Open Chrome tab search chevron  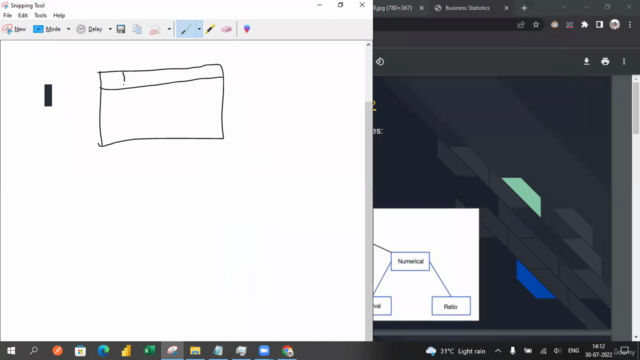(564, 7)
